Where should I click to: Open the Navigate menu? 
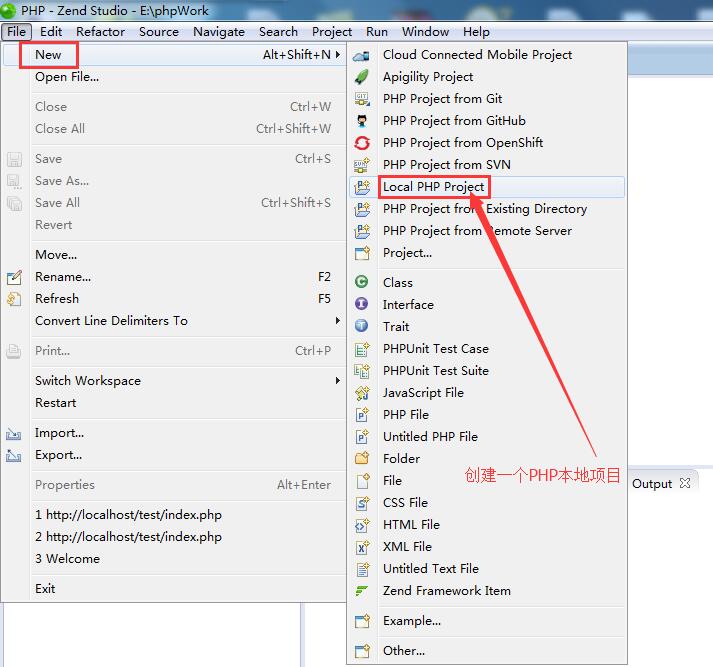[219, 32]
